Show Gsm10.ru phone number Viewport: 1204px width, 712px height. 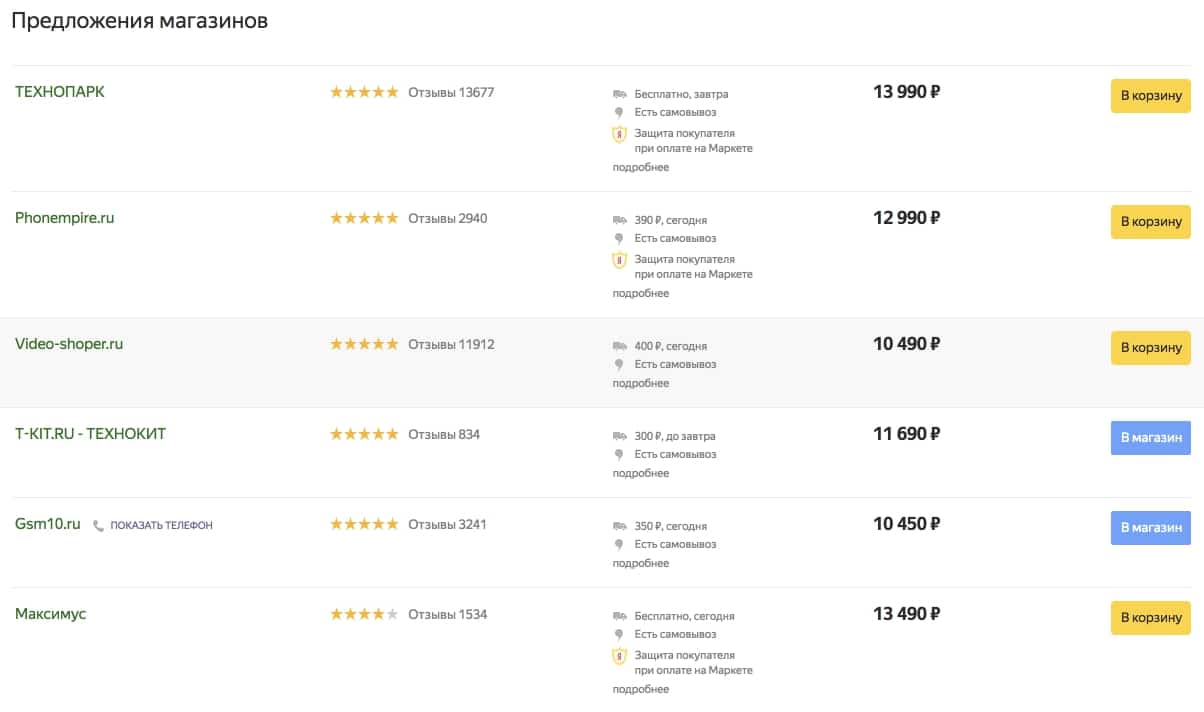point(160,525)
